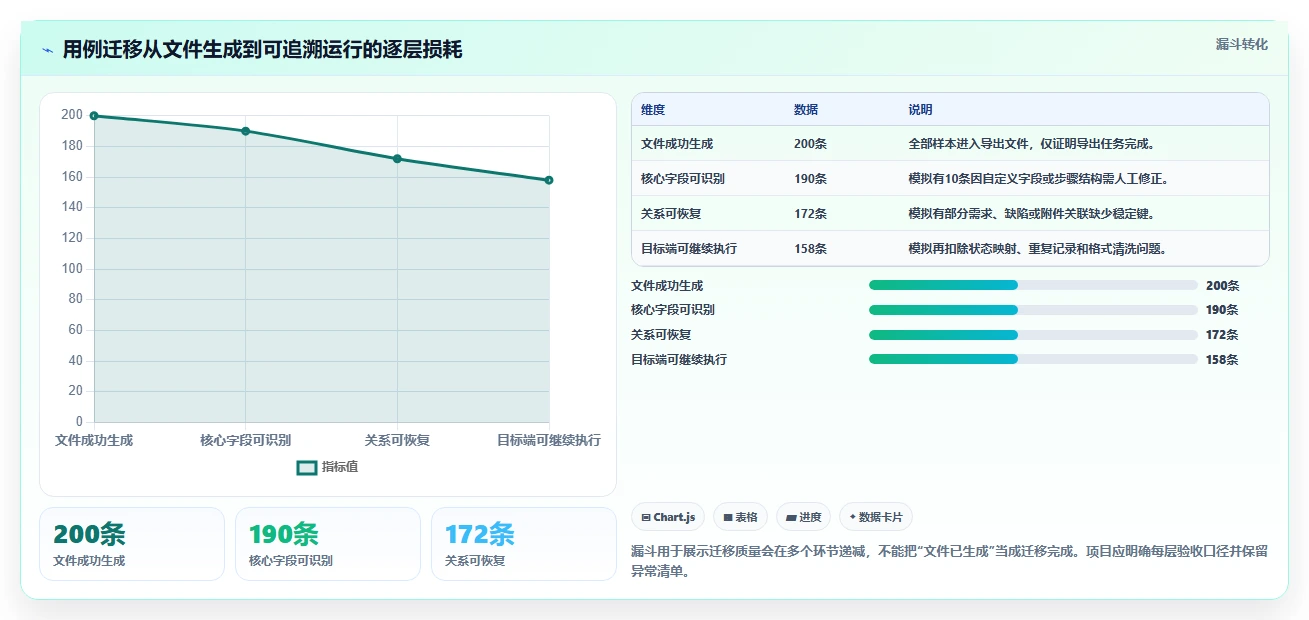Select the 进度 tag chip

(x=803, y=517)
